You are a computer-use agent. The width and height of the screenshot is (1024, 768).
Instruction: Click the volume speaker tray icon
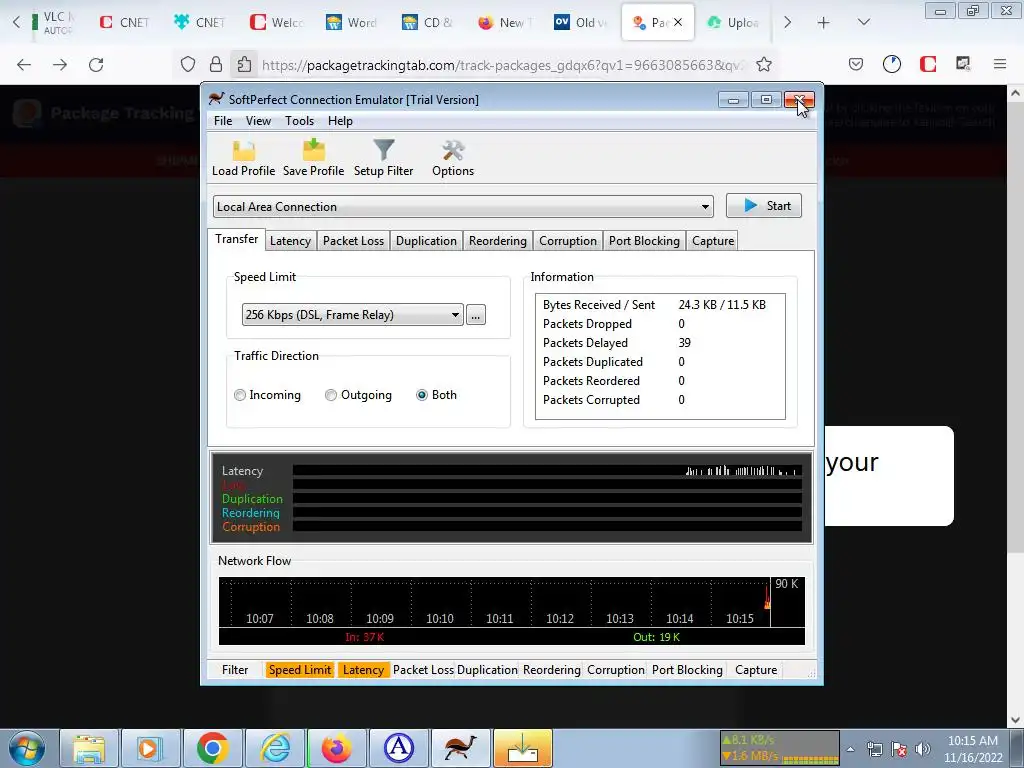[922, 749]
